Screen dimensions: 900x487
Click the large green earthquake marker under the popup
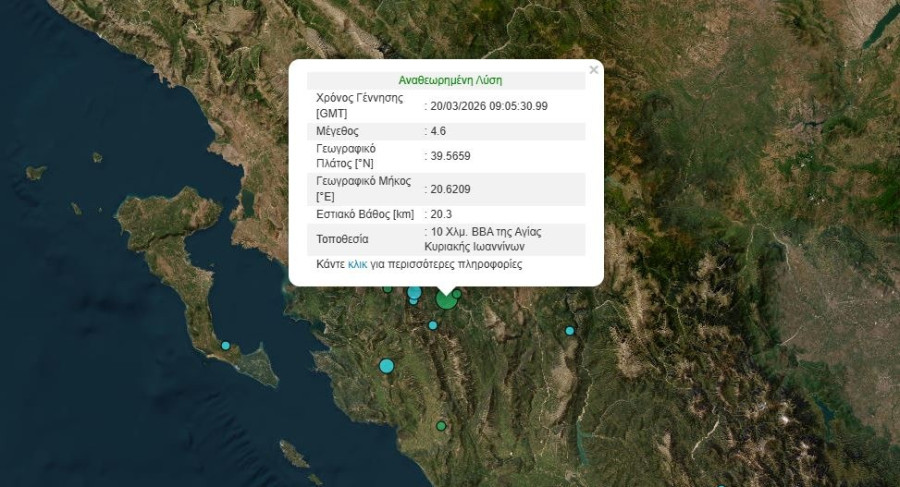click(x=446, y=299)
